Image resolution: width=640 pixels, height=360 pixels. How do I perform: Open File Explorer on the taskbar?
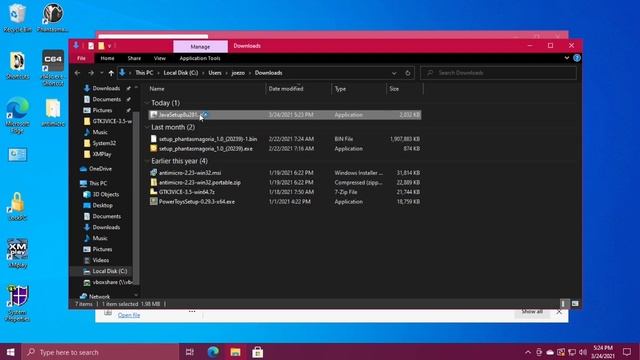(236, 352)
